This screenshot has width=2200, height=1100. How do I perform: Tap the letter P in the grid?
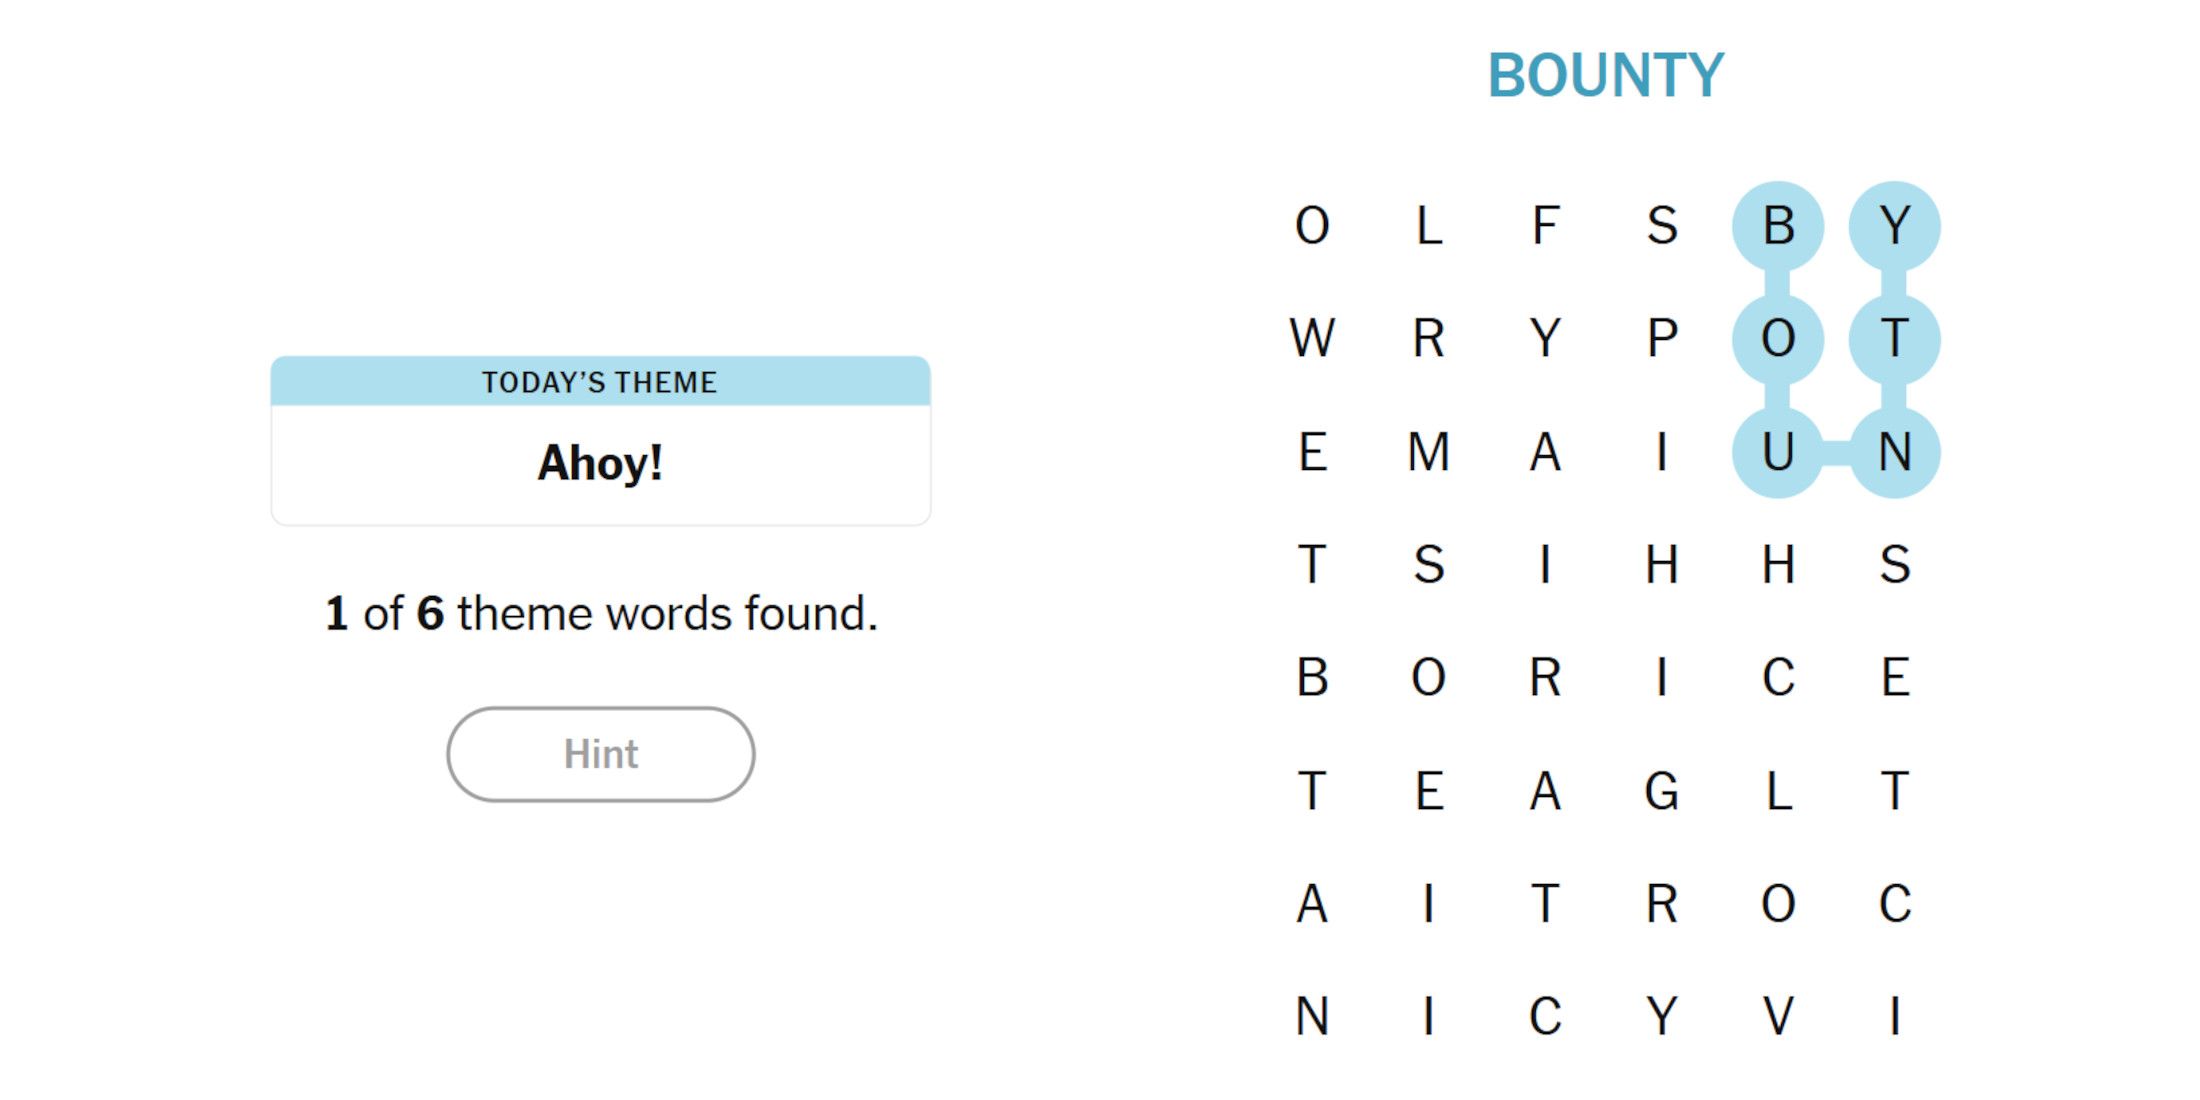point(1661,339)
